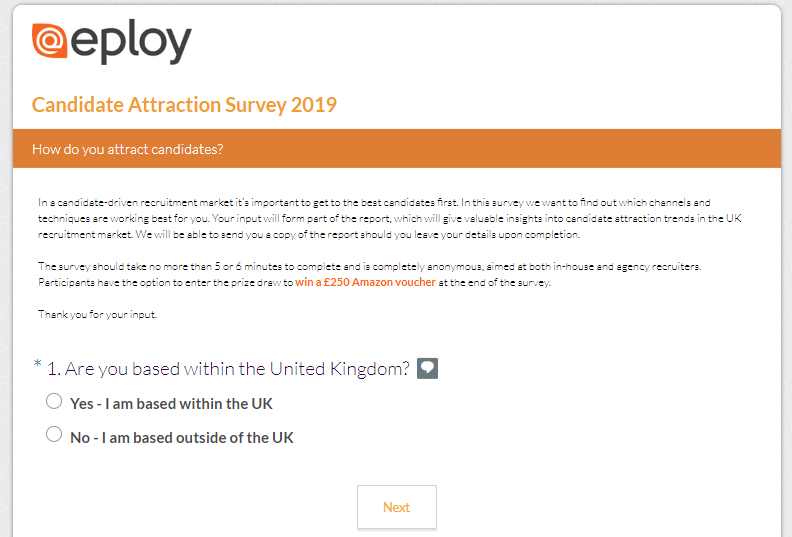The image size is (792, 537).
Task: Click the sentence starting 'The survey should take no more'
Action: pyautogui.click(x=370, y=266)
